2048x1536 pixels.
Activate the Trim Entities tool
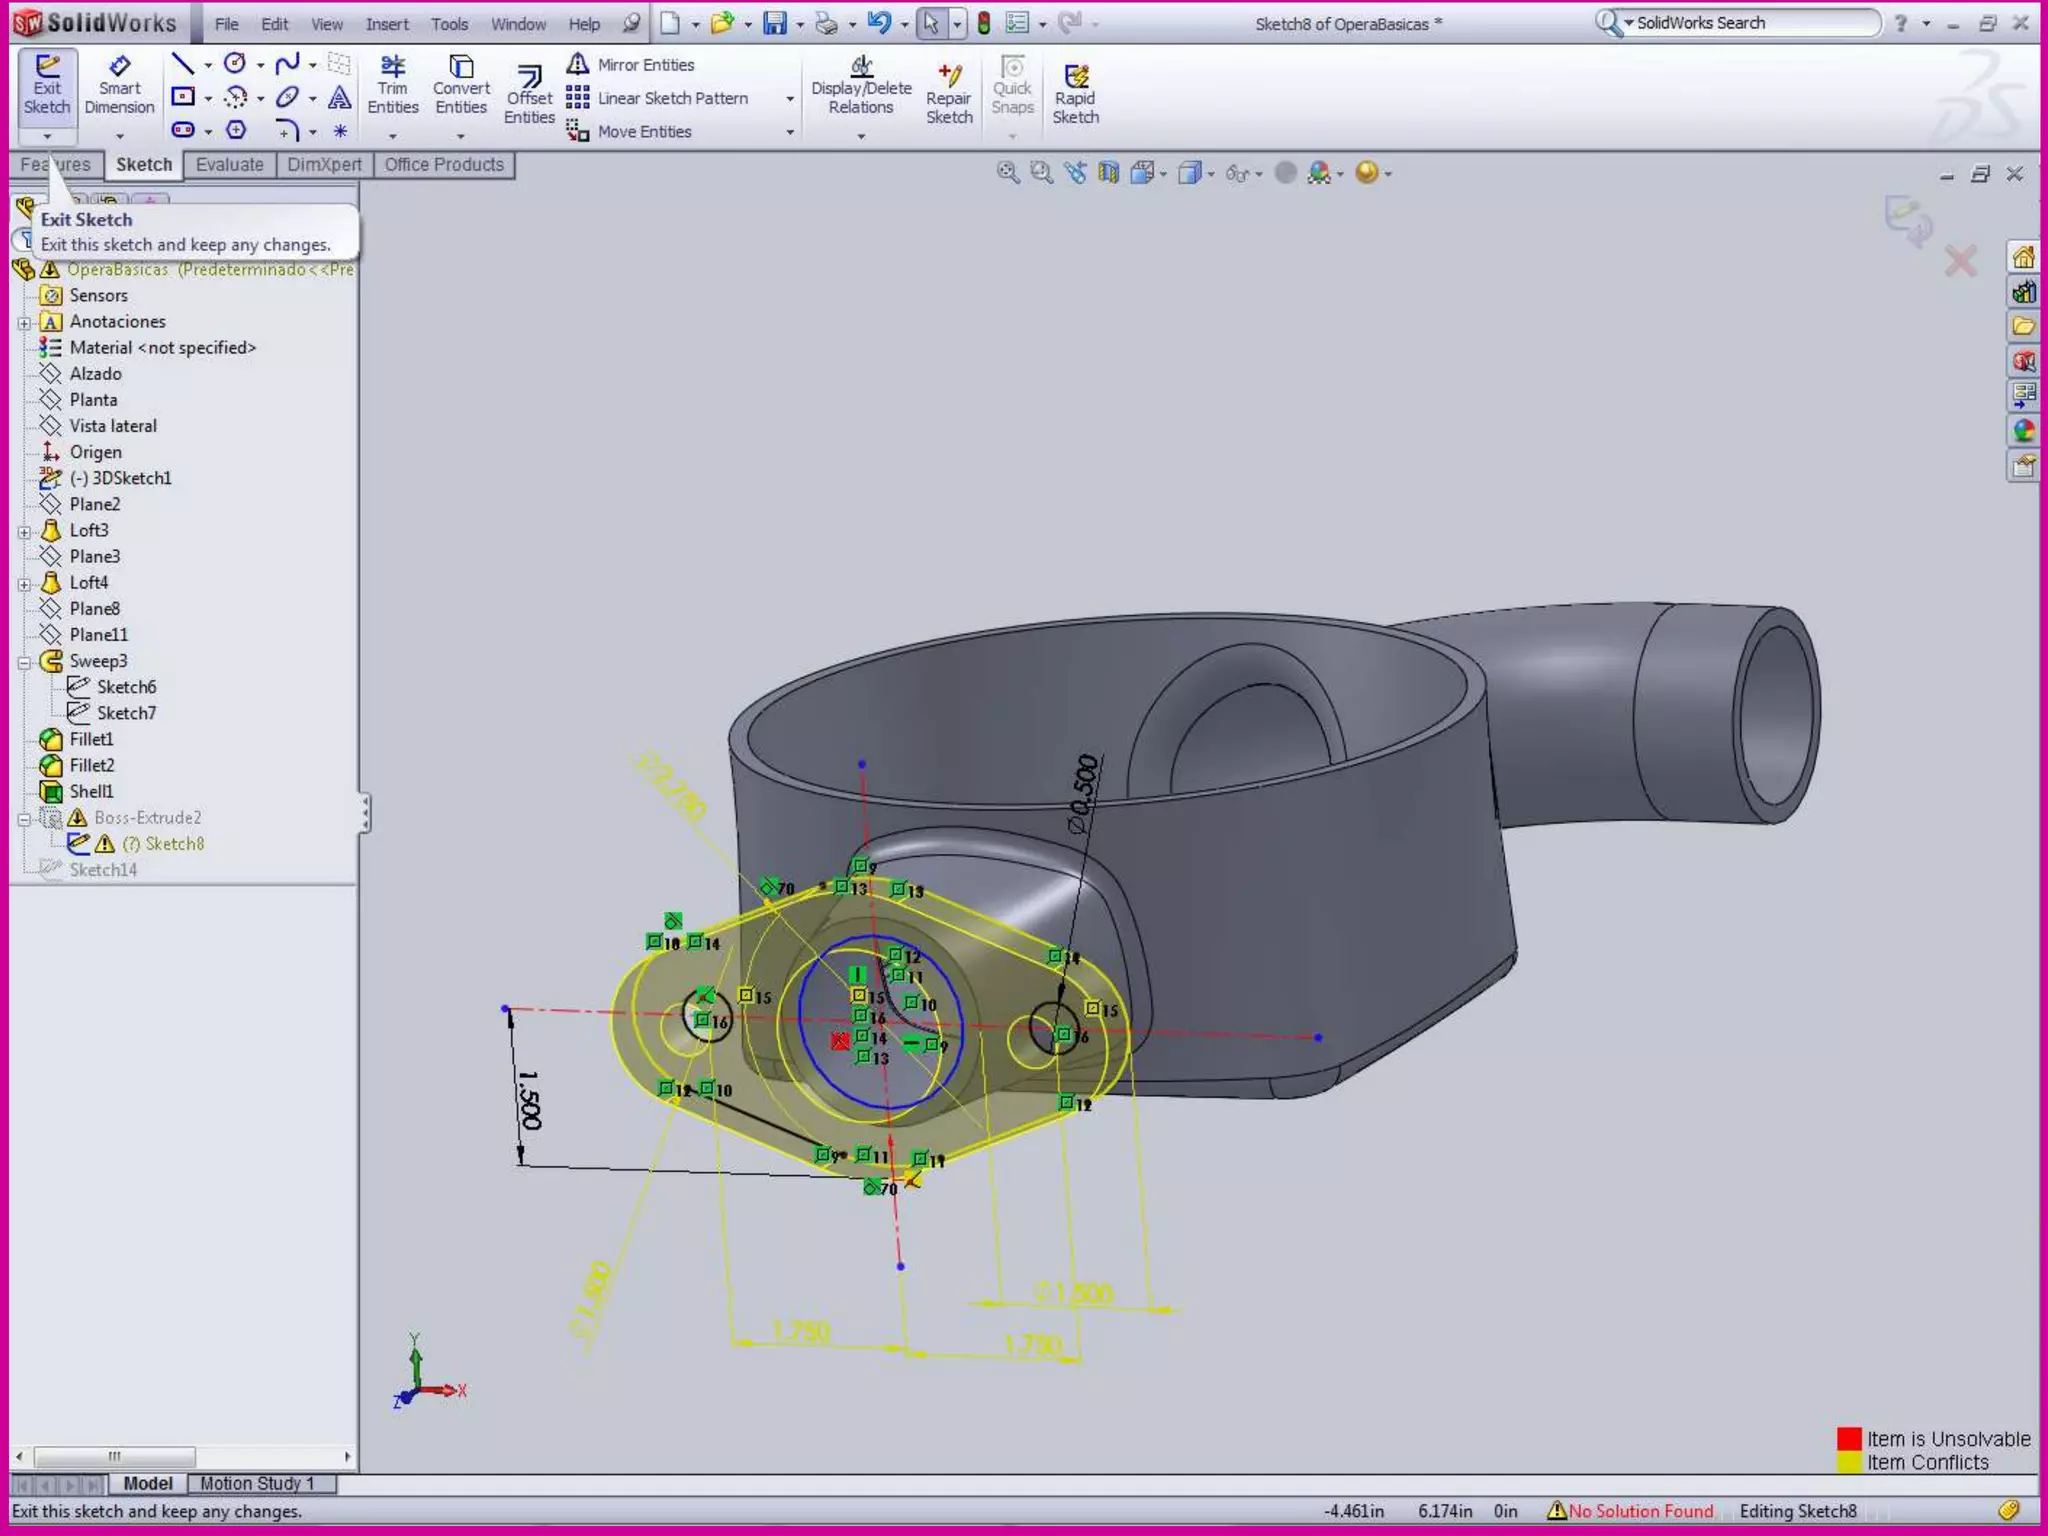click(392, 86)
